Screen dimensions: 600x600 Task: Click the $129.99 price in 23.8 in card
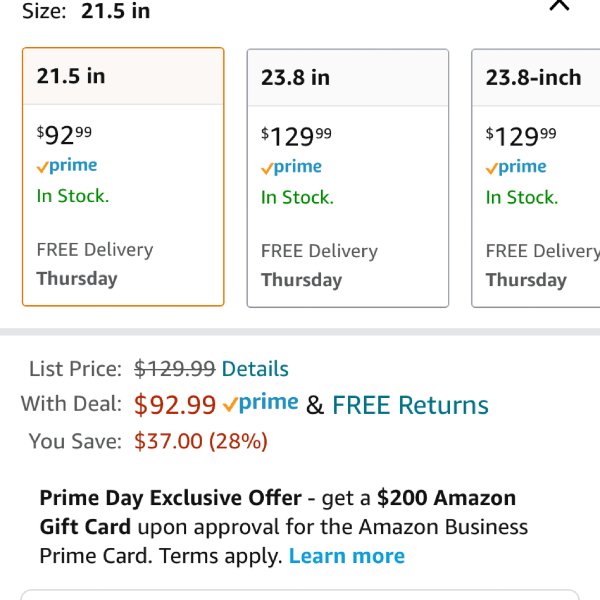click(296, 137)
